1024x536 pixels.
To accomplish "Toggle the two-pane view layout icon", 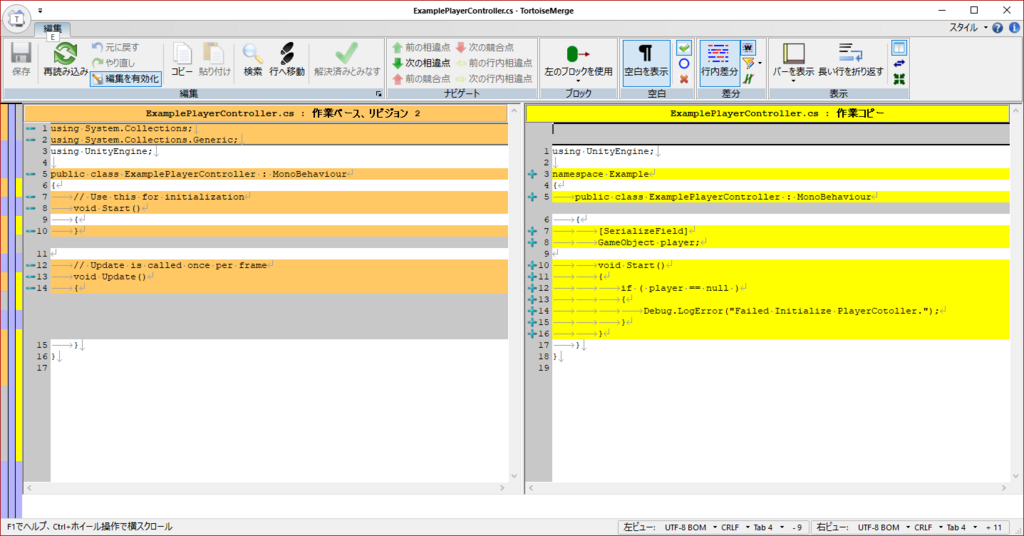I will coord(899,48).
